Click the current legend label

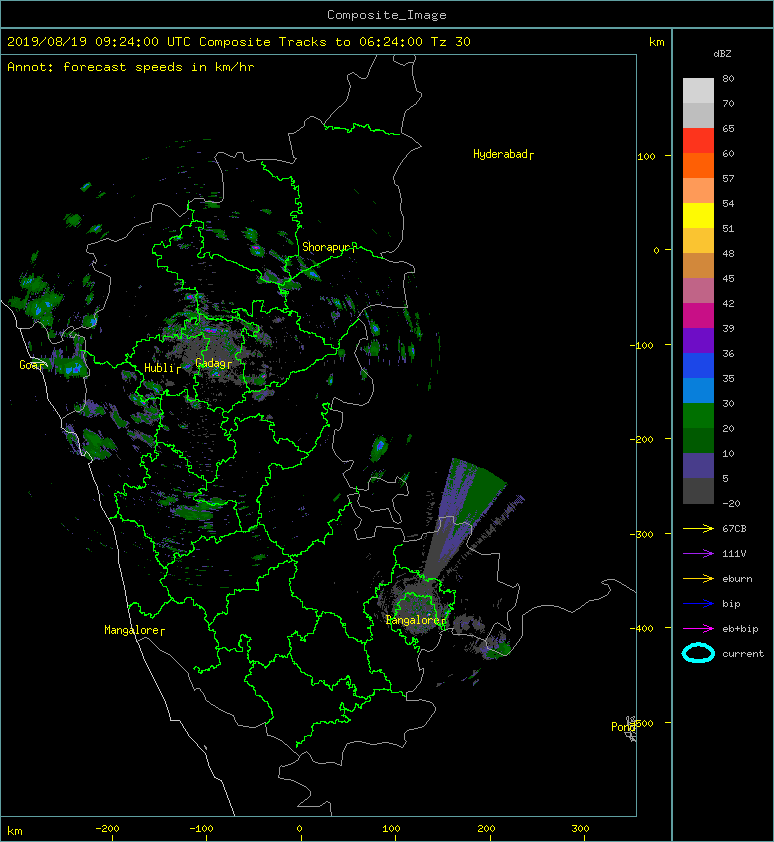click(x=743, y=654)
